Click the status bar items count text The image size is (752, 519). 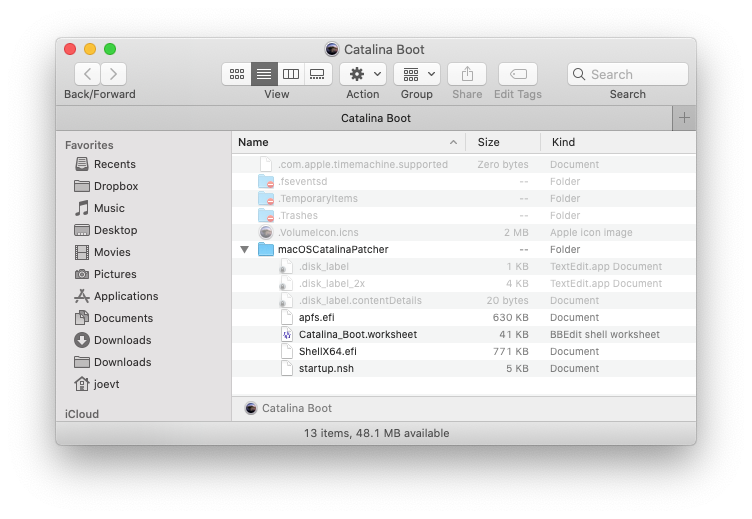[x=376, y=433]
